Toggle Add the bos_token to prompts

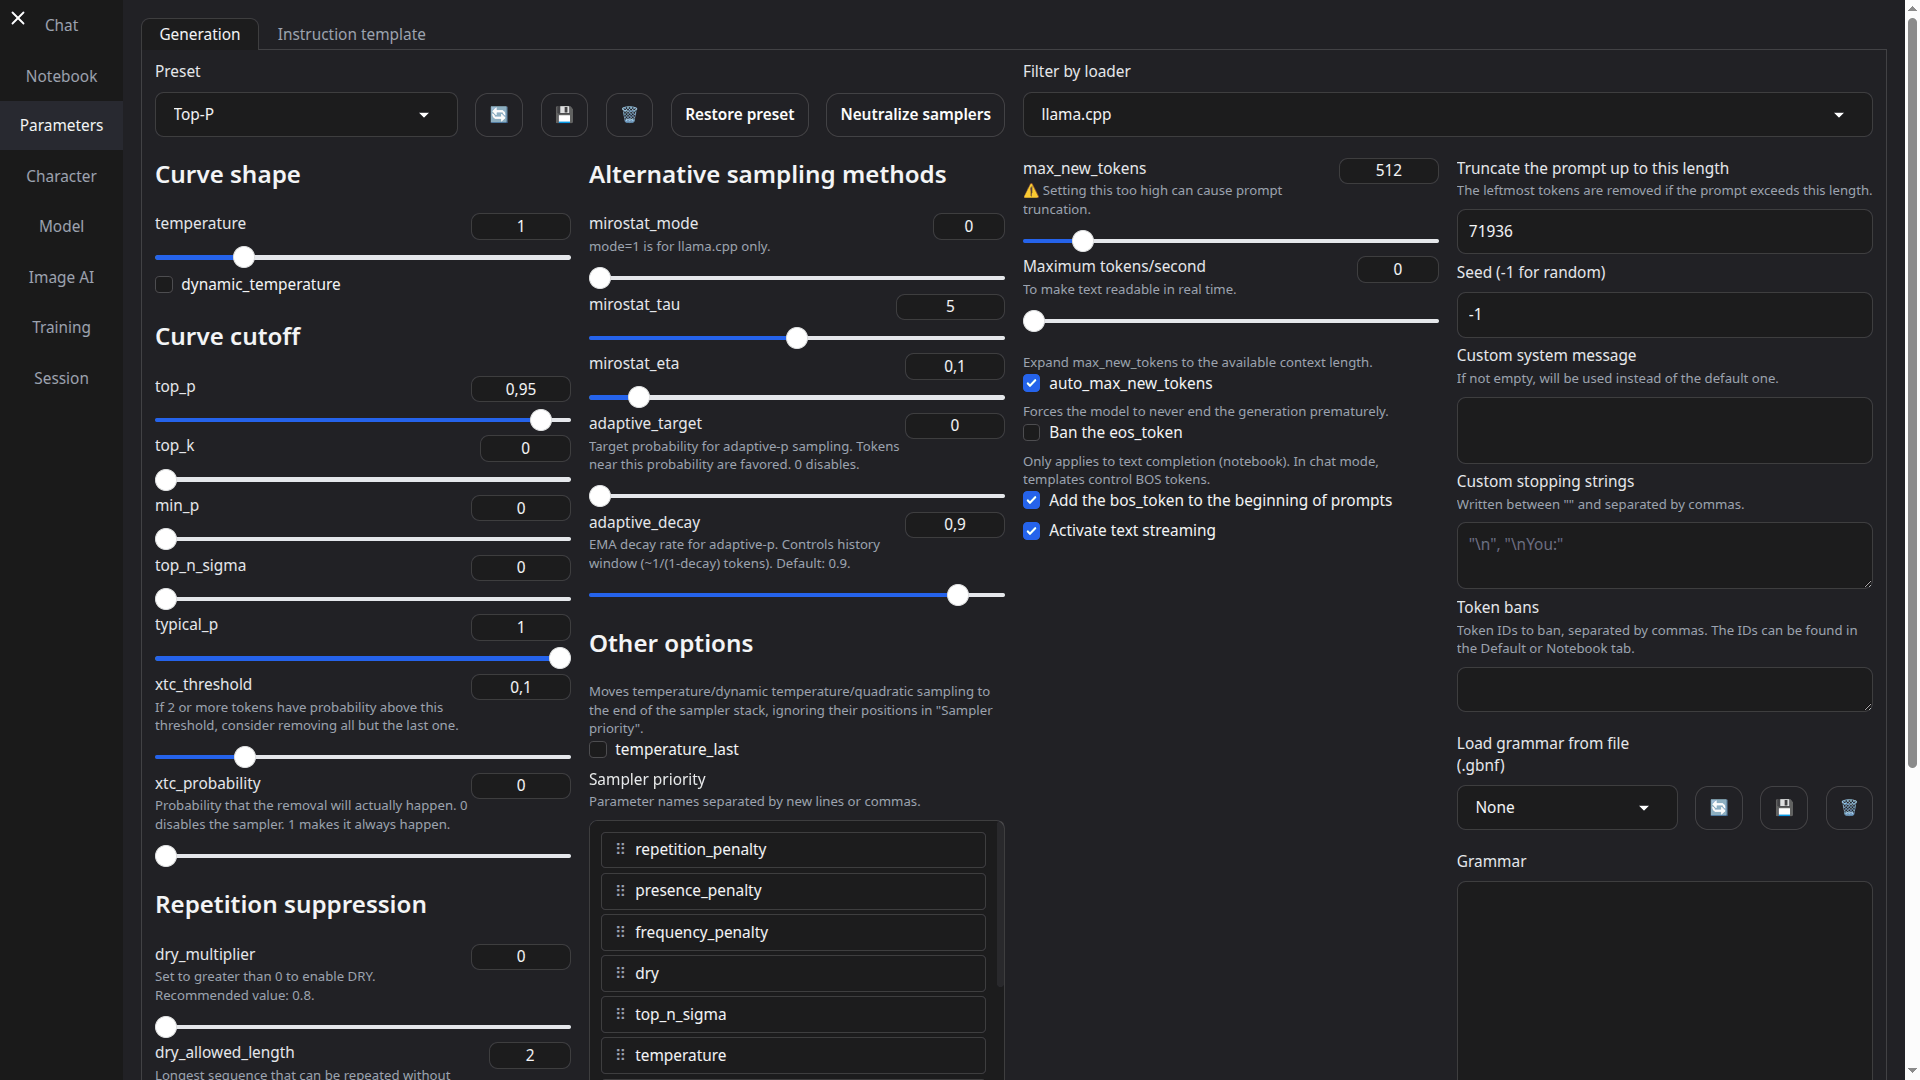pos(1032,501)
